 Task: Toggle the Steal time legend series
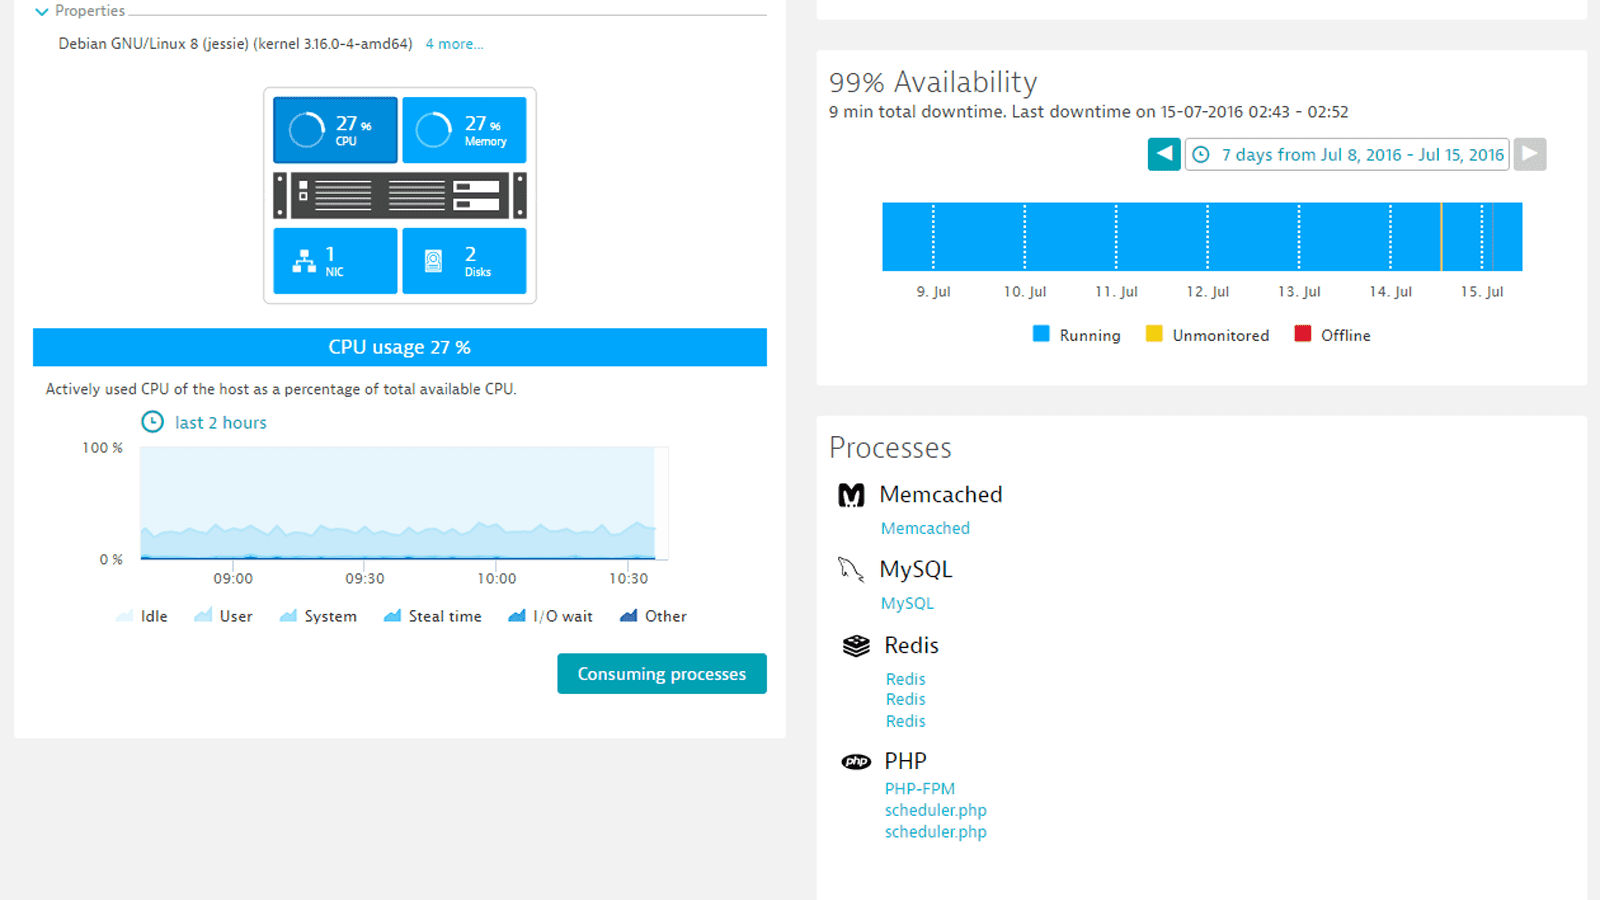coord(432,616)
